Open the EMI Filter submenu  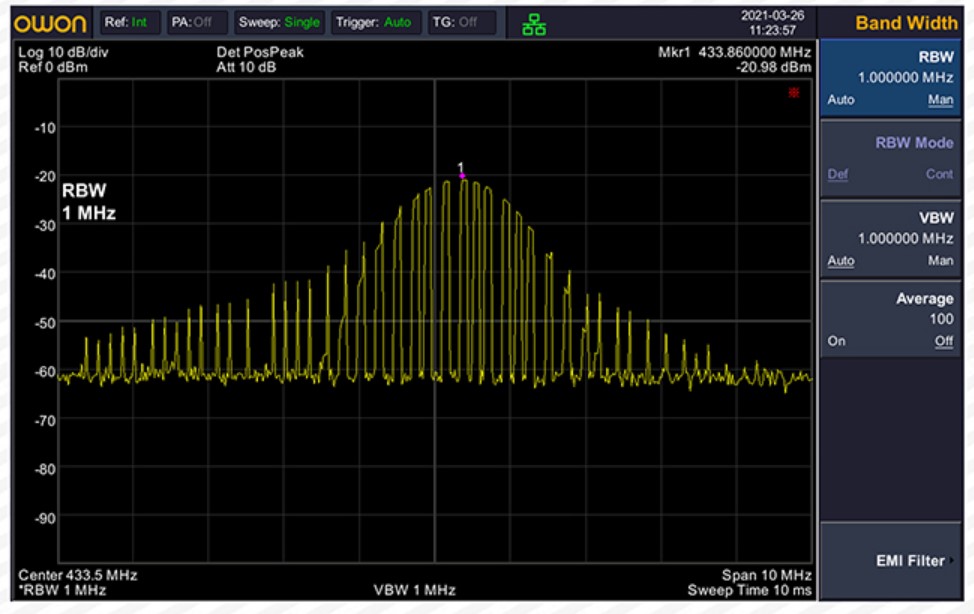(x=890, y=561)
